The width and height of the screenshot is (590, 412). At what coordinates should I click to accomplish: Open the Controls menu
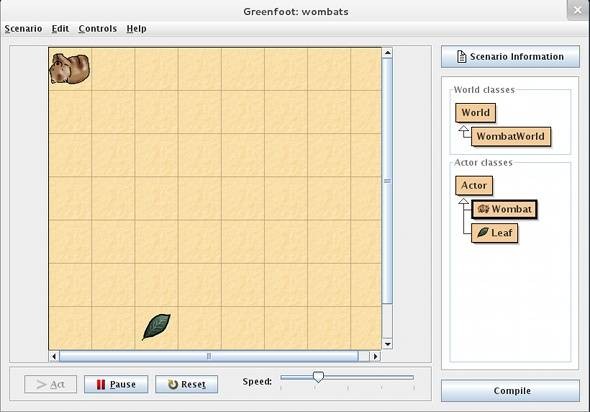pyautogui.click(x=98, y=29)
